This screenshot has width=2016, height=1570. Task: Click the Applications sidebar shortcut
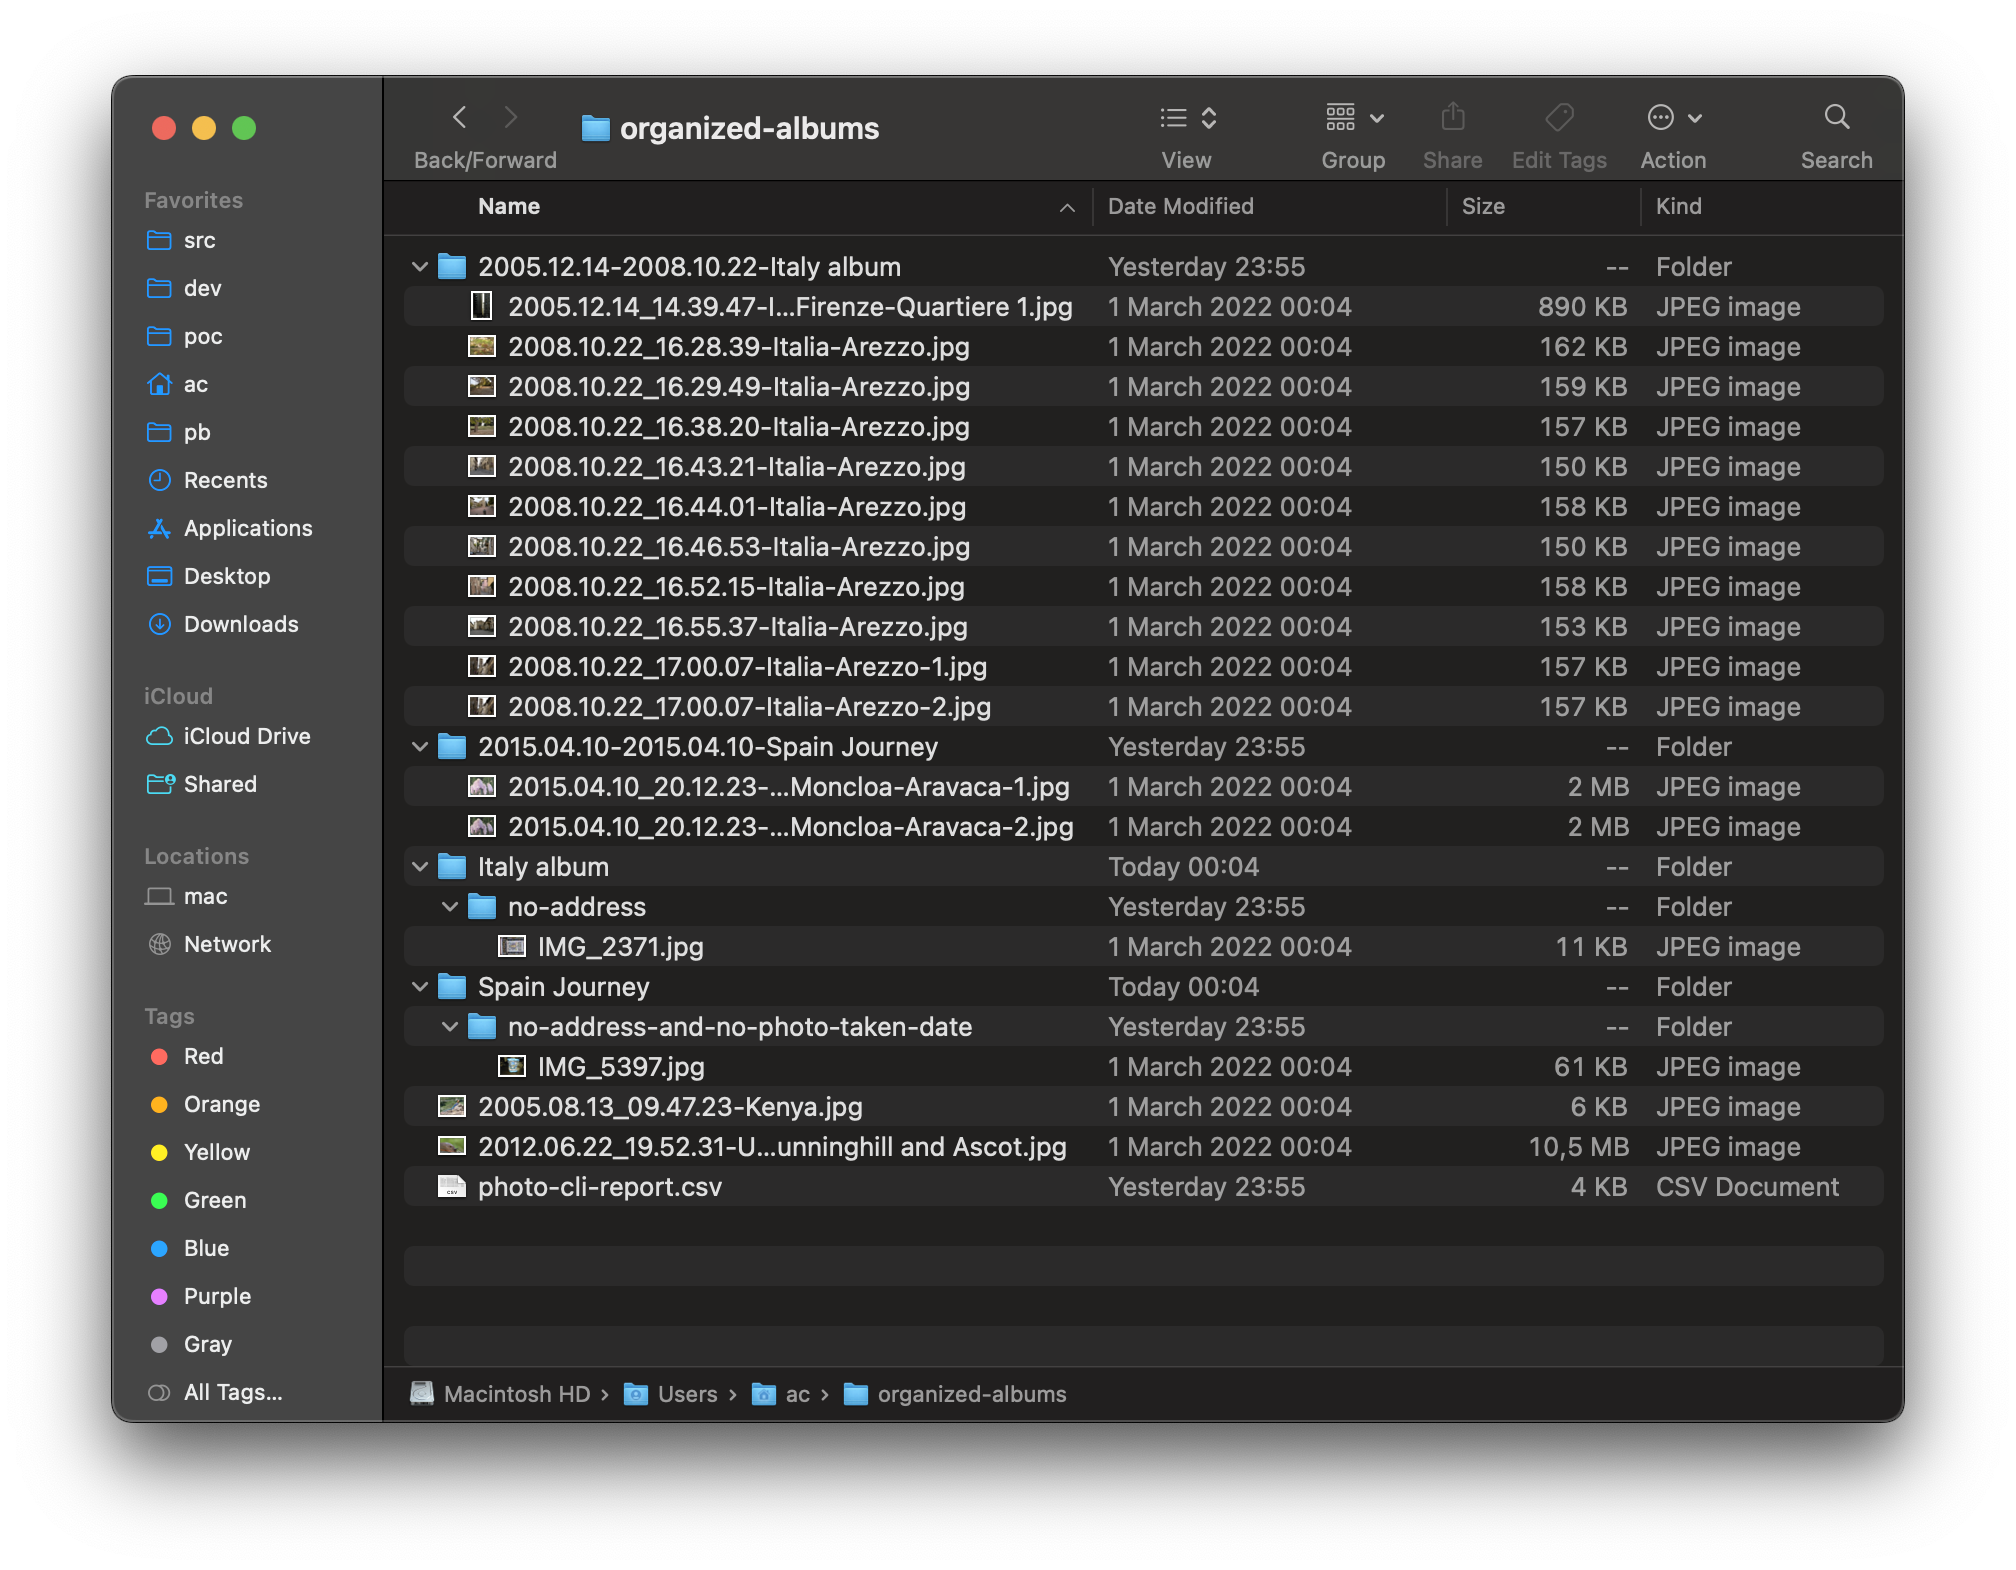point(249,527)
